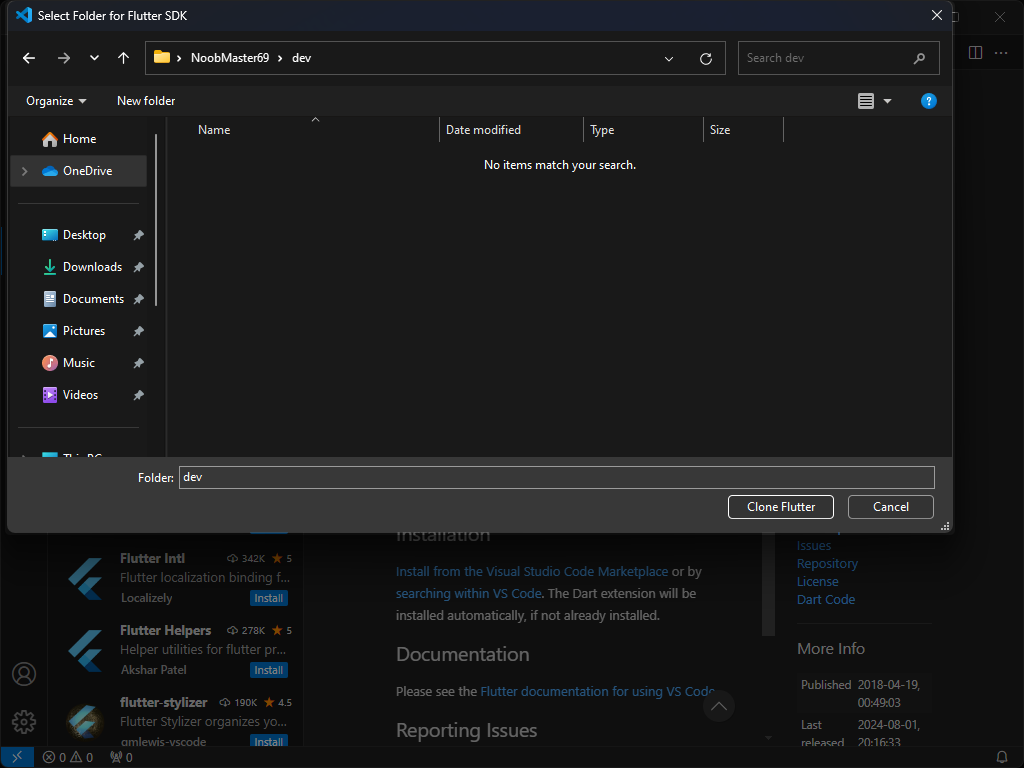
Task: Open the Dart Code link
Action: click(825, 600)
